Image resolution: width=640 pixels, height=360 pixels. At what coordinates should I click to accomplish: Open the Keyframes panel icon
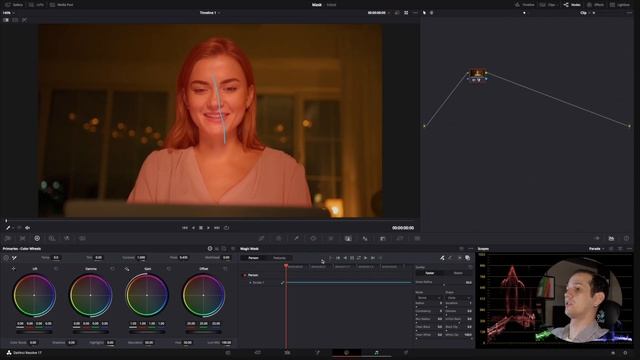click(597, 238)
